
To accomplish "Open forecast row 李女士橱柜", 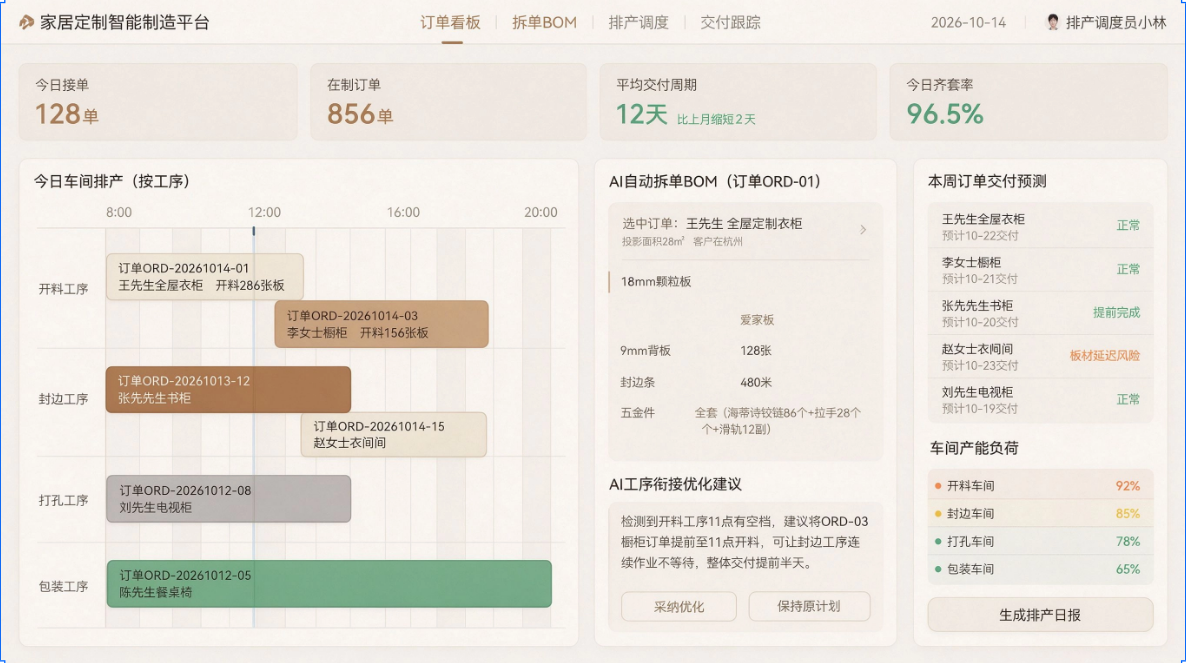I will coord(1041,269).
